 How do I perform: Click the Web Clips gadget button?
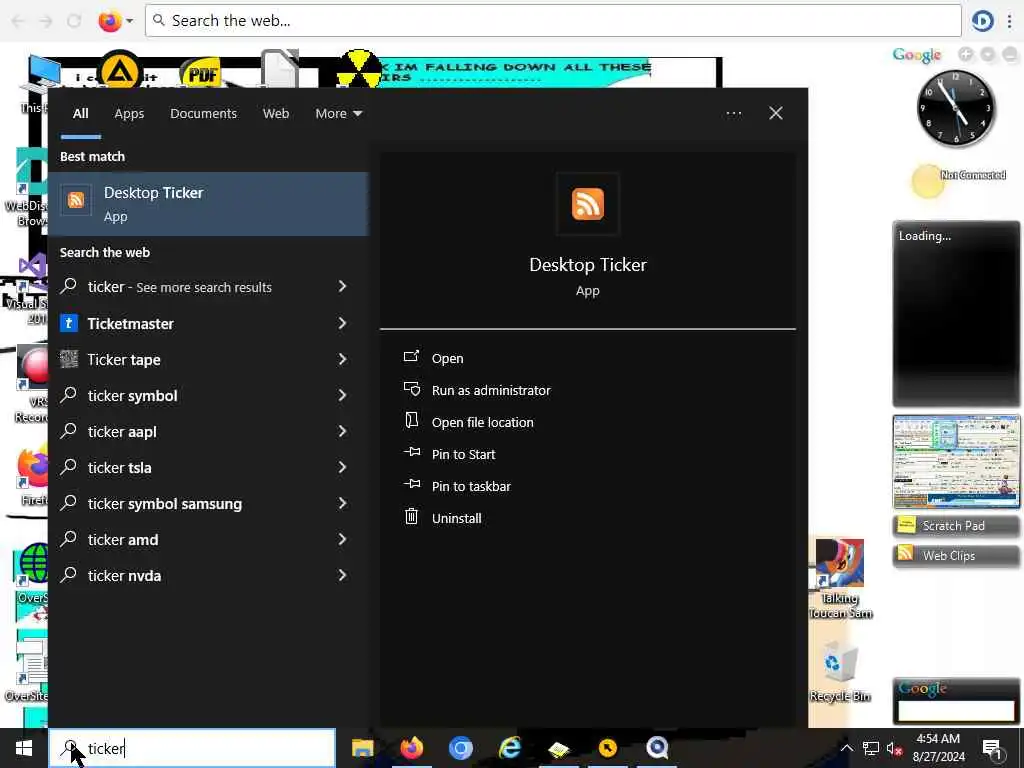pyautogui.click(x=955, y=555)
